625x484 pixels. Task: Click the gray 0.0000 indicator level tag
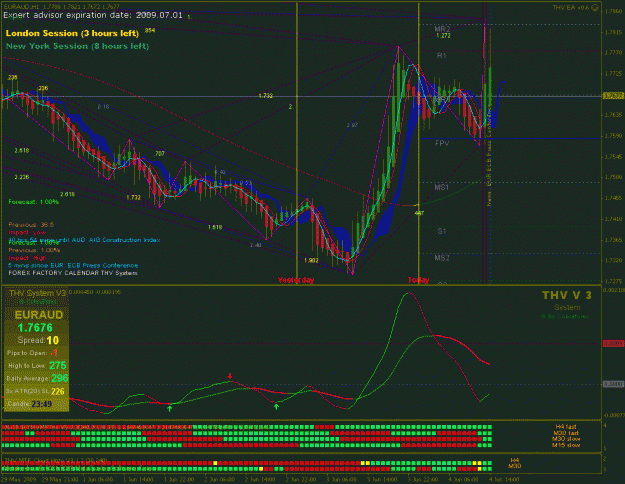(x=613, y=384)
